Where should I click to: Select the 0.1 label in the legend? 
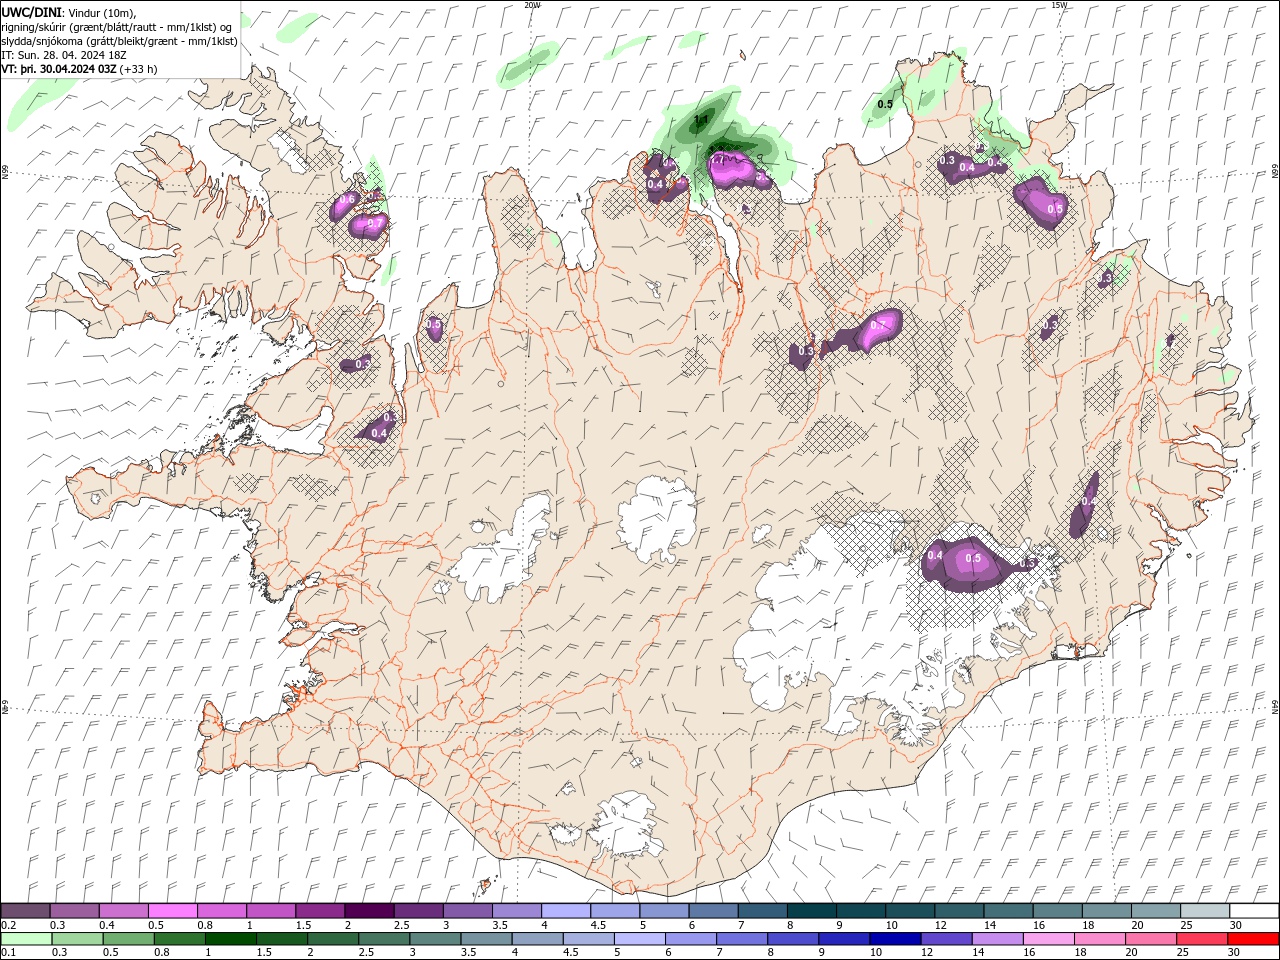coord(9,953)
